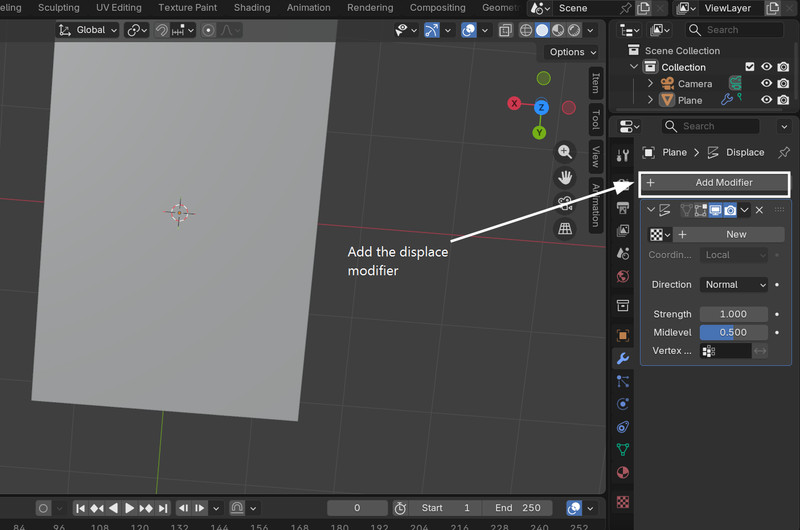Toggle snapping magnet in header
This screenshot has width=800, height=530.
pyautogui.click(x=162, y=31)
